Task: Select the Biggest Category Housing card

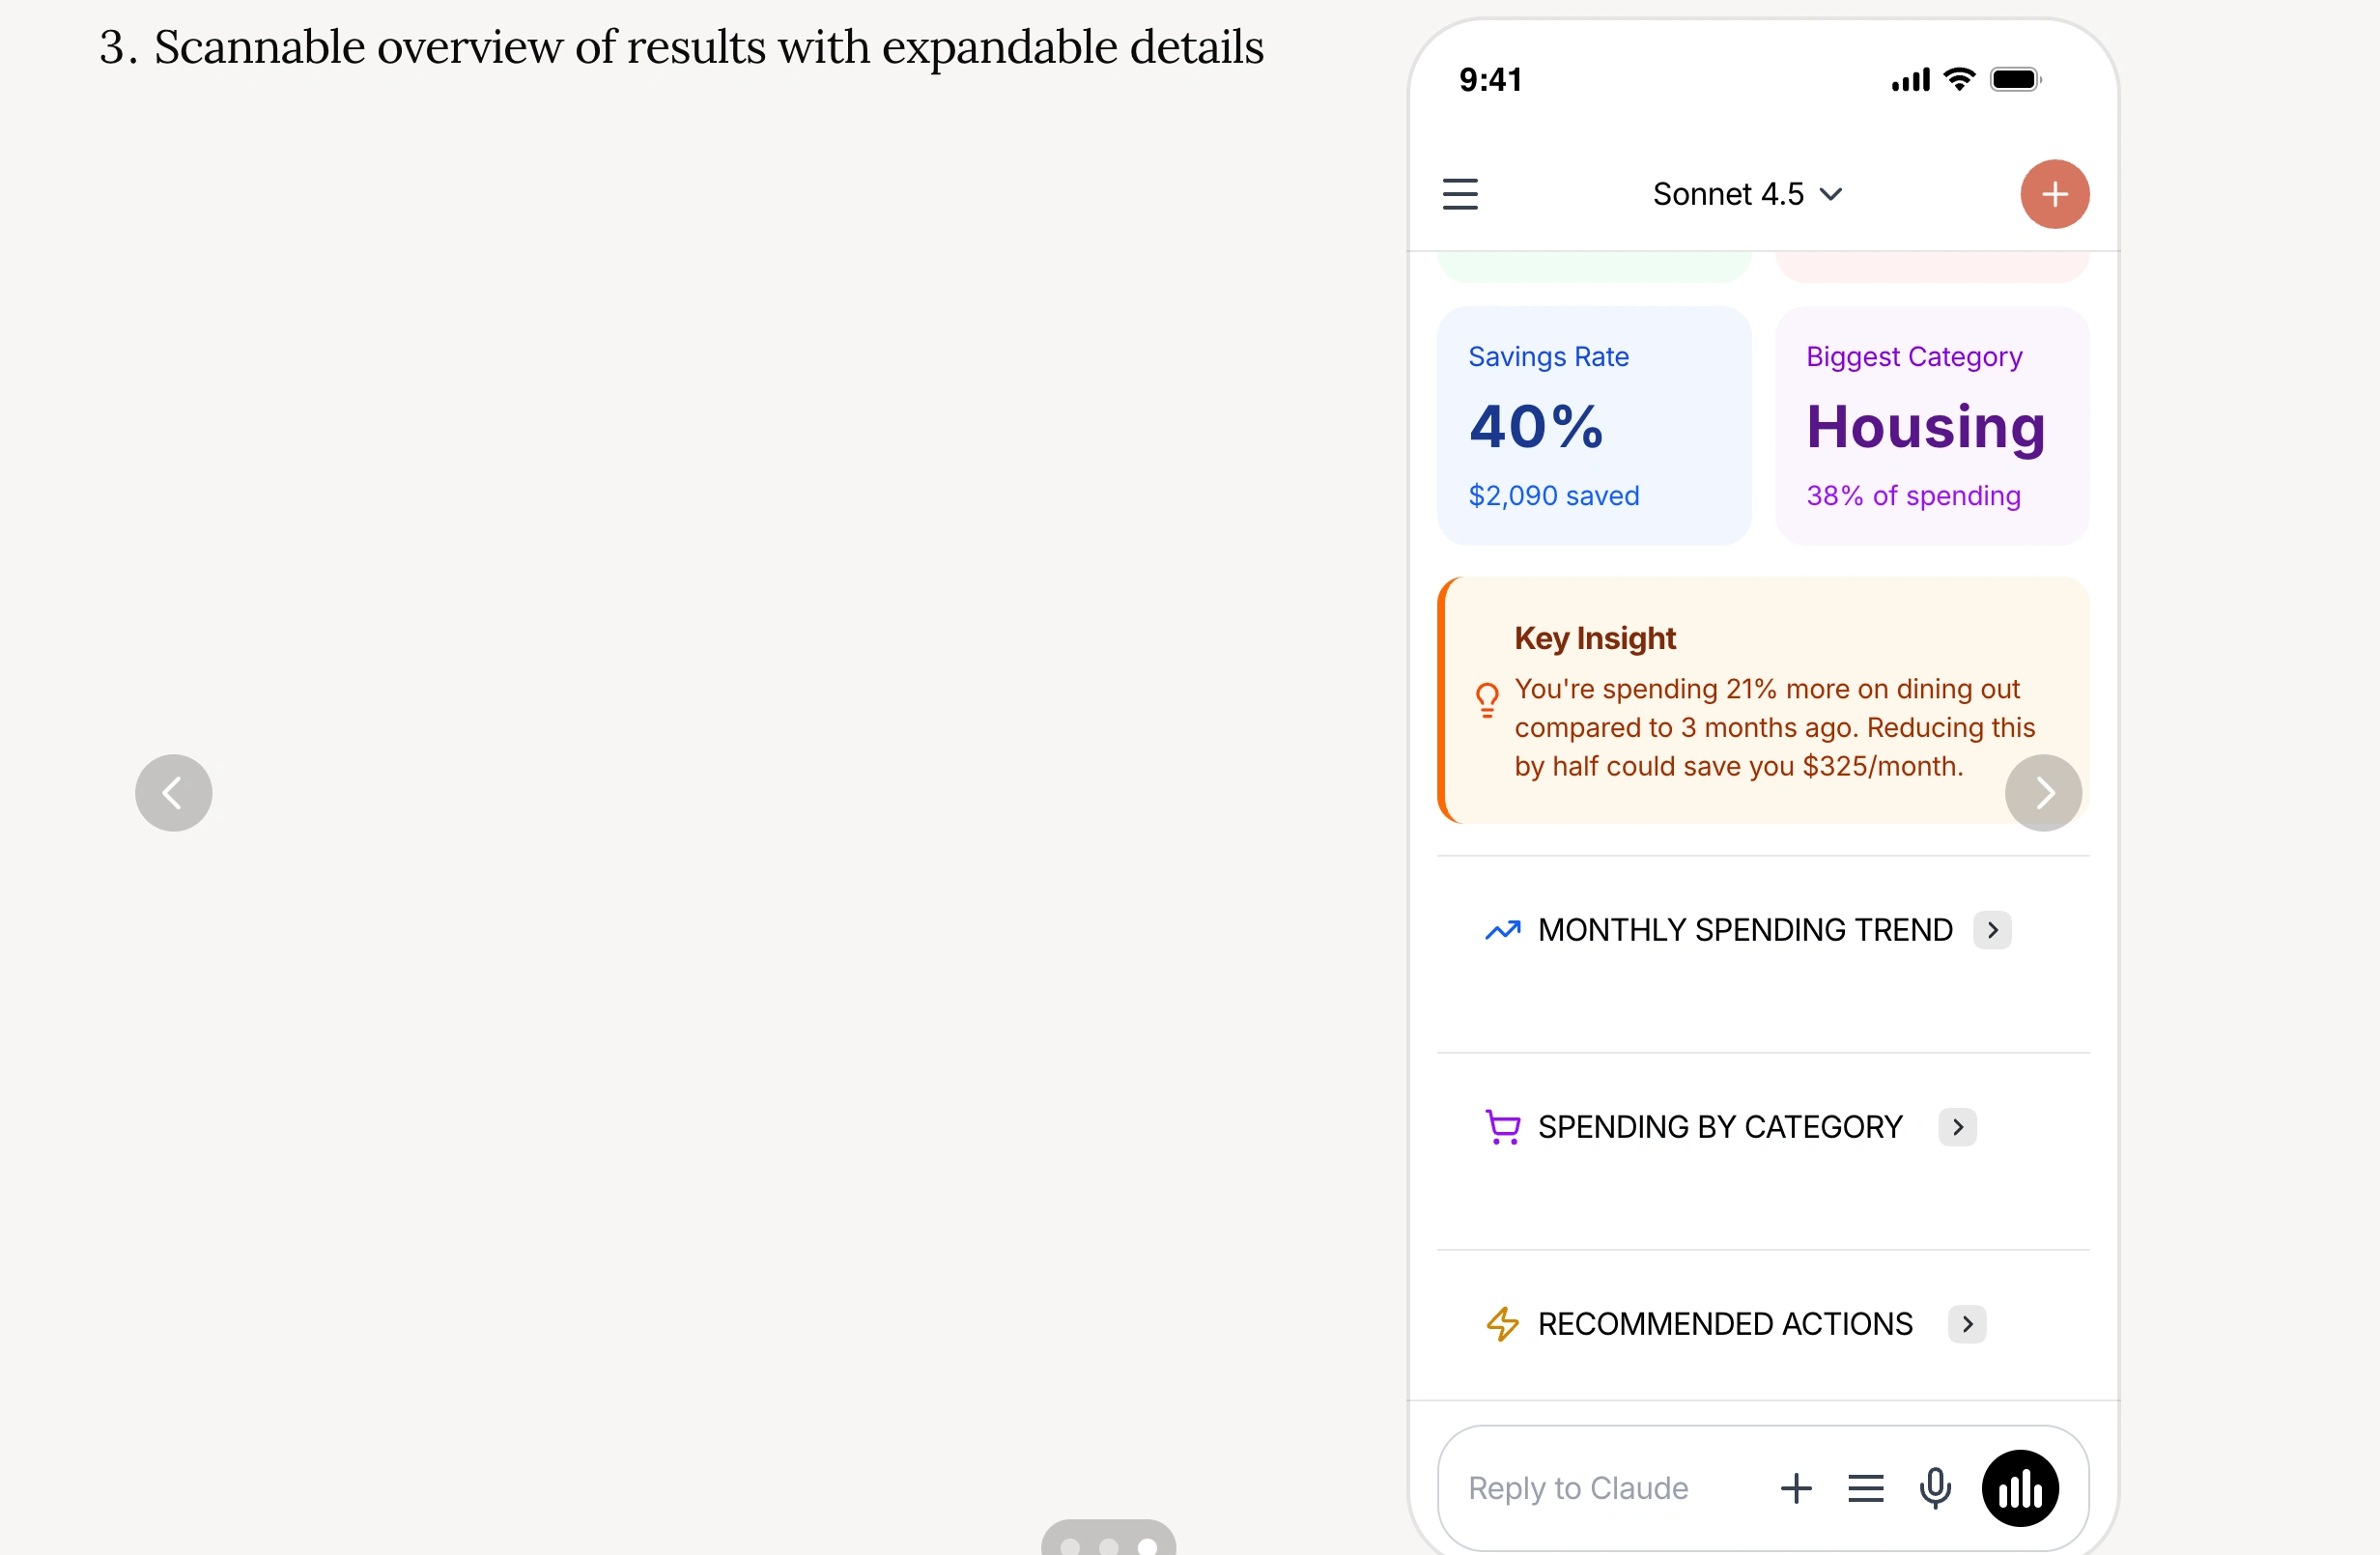Action: pos(1931,426)
